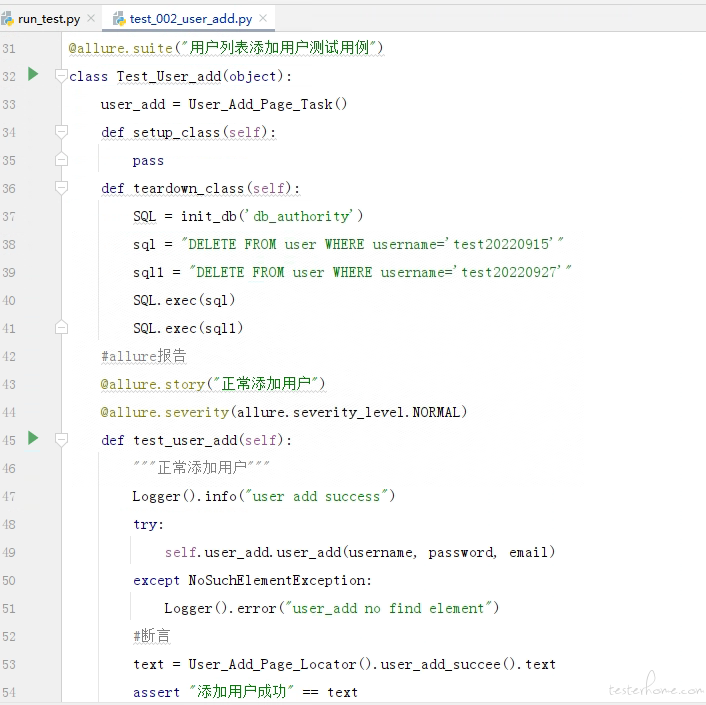
Task: Click the Python file icon on run_test.py tab
Action: pos(7,19)
